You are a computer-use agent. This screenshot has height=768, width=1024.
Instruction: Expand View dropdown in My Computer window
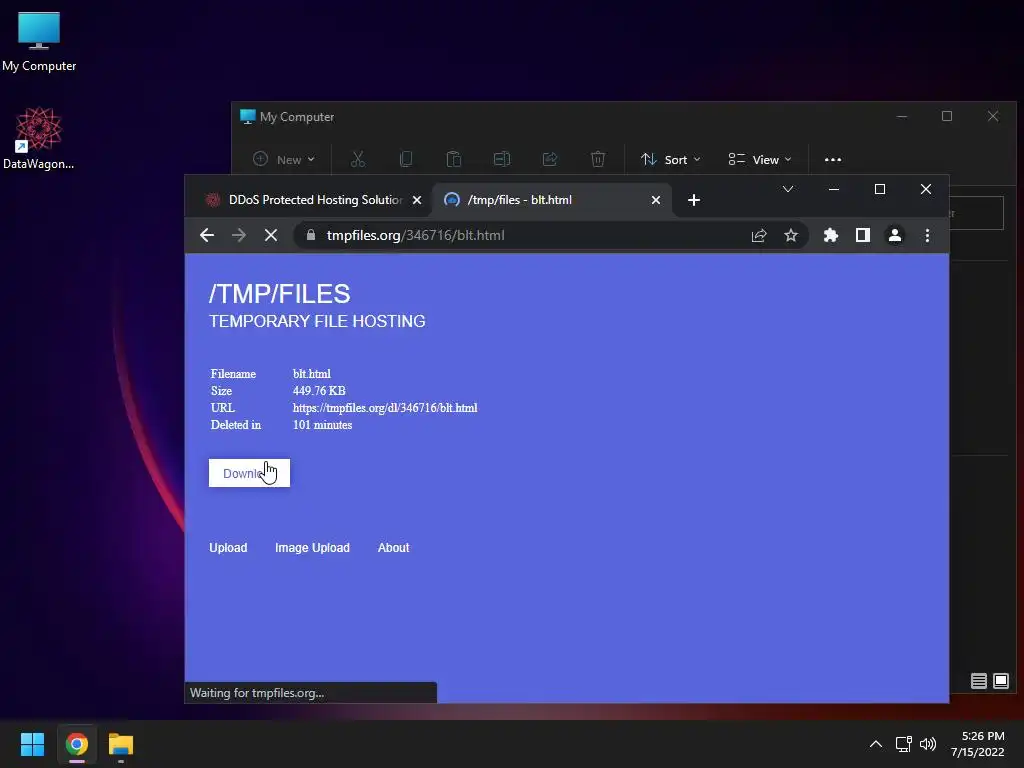coord(760,159)
